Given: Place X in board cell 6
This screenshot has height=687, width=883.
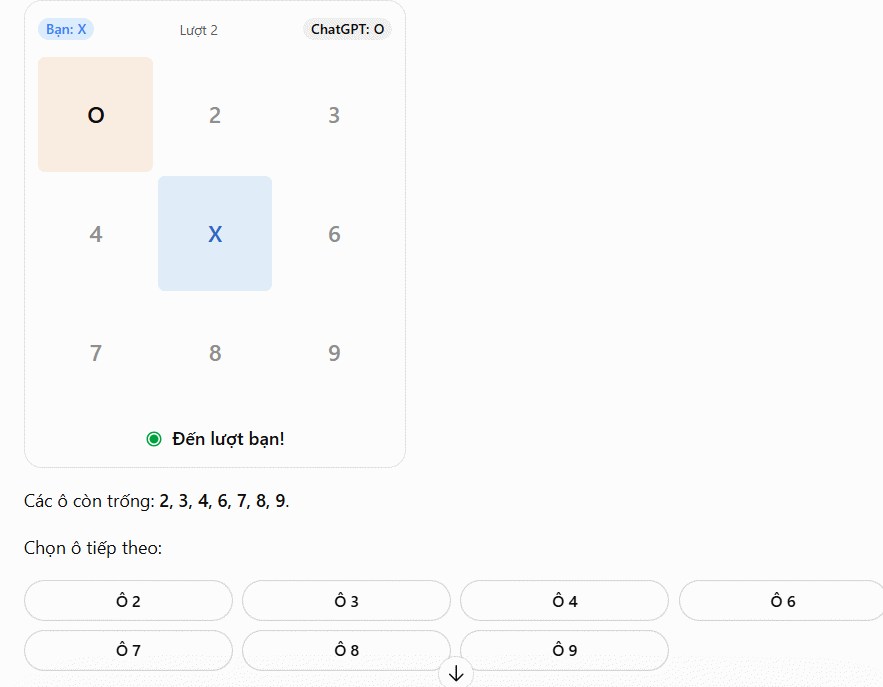Looking at the screenshot, I should point(334,234).
